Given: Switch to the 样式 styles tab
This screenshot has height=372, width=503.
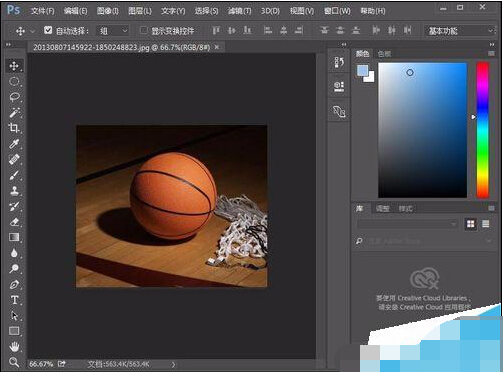Looking at the screenshot, I should pos(405,209).
